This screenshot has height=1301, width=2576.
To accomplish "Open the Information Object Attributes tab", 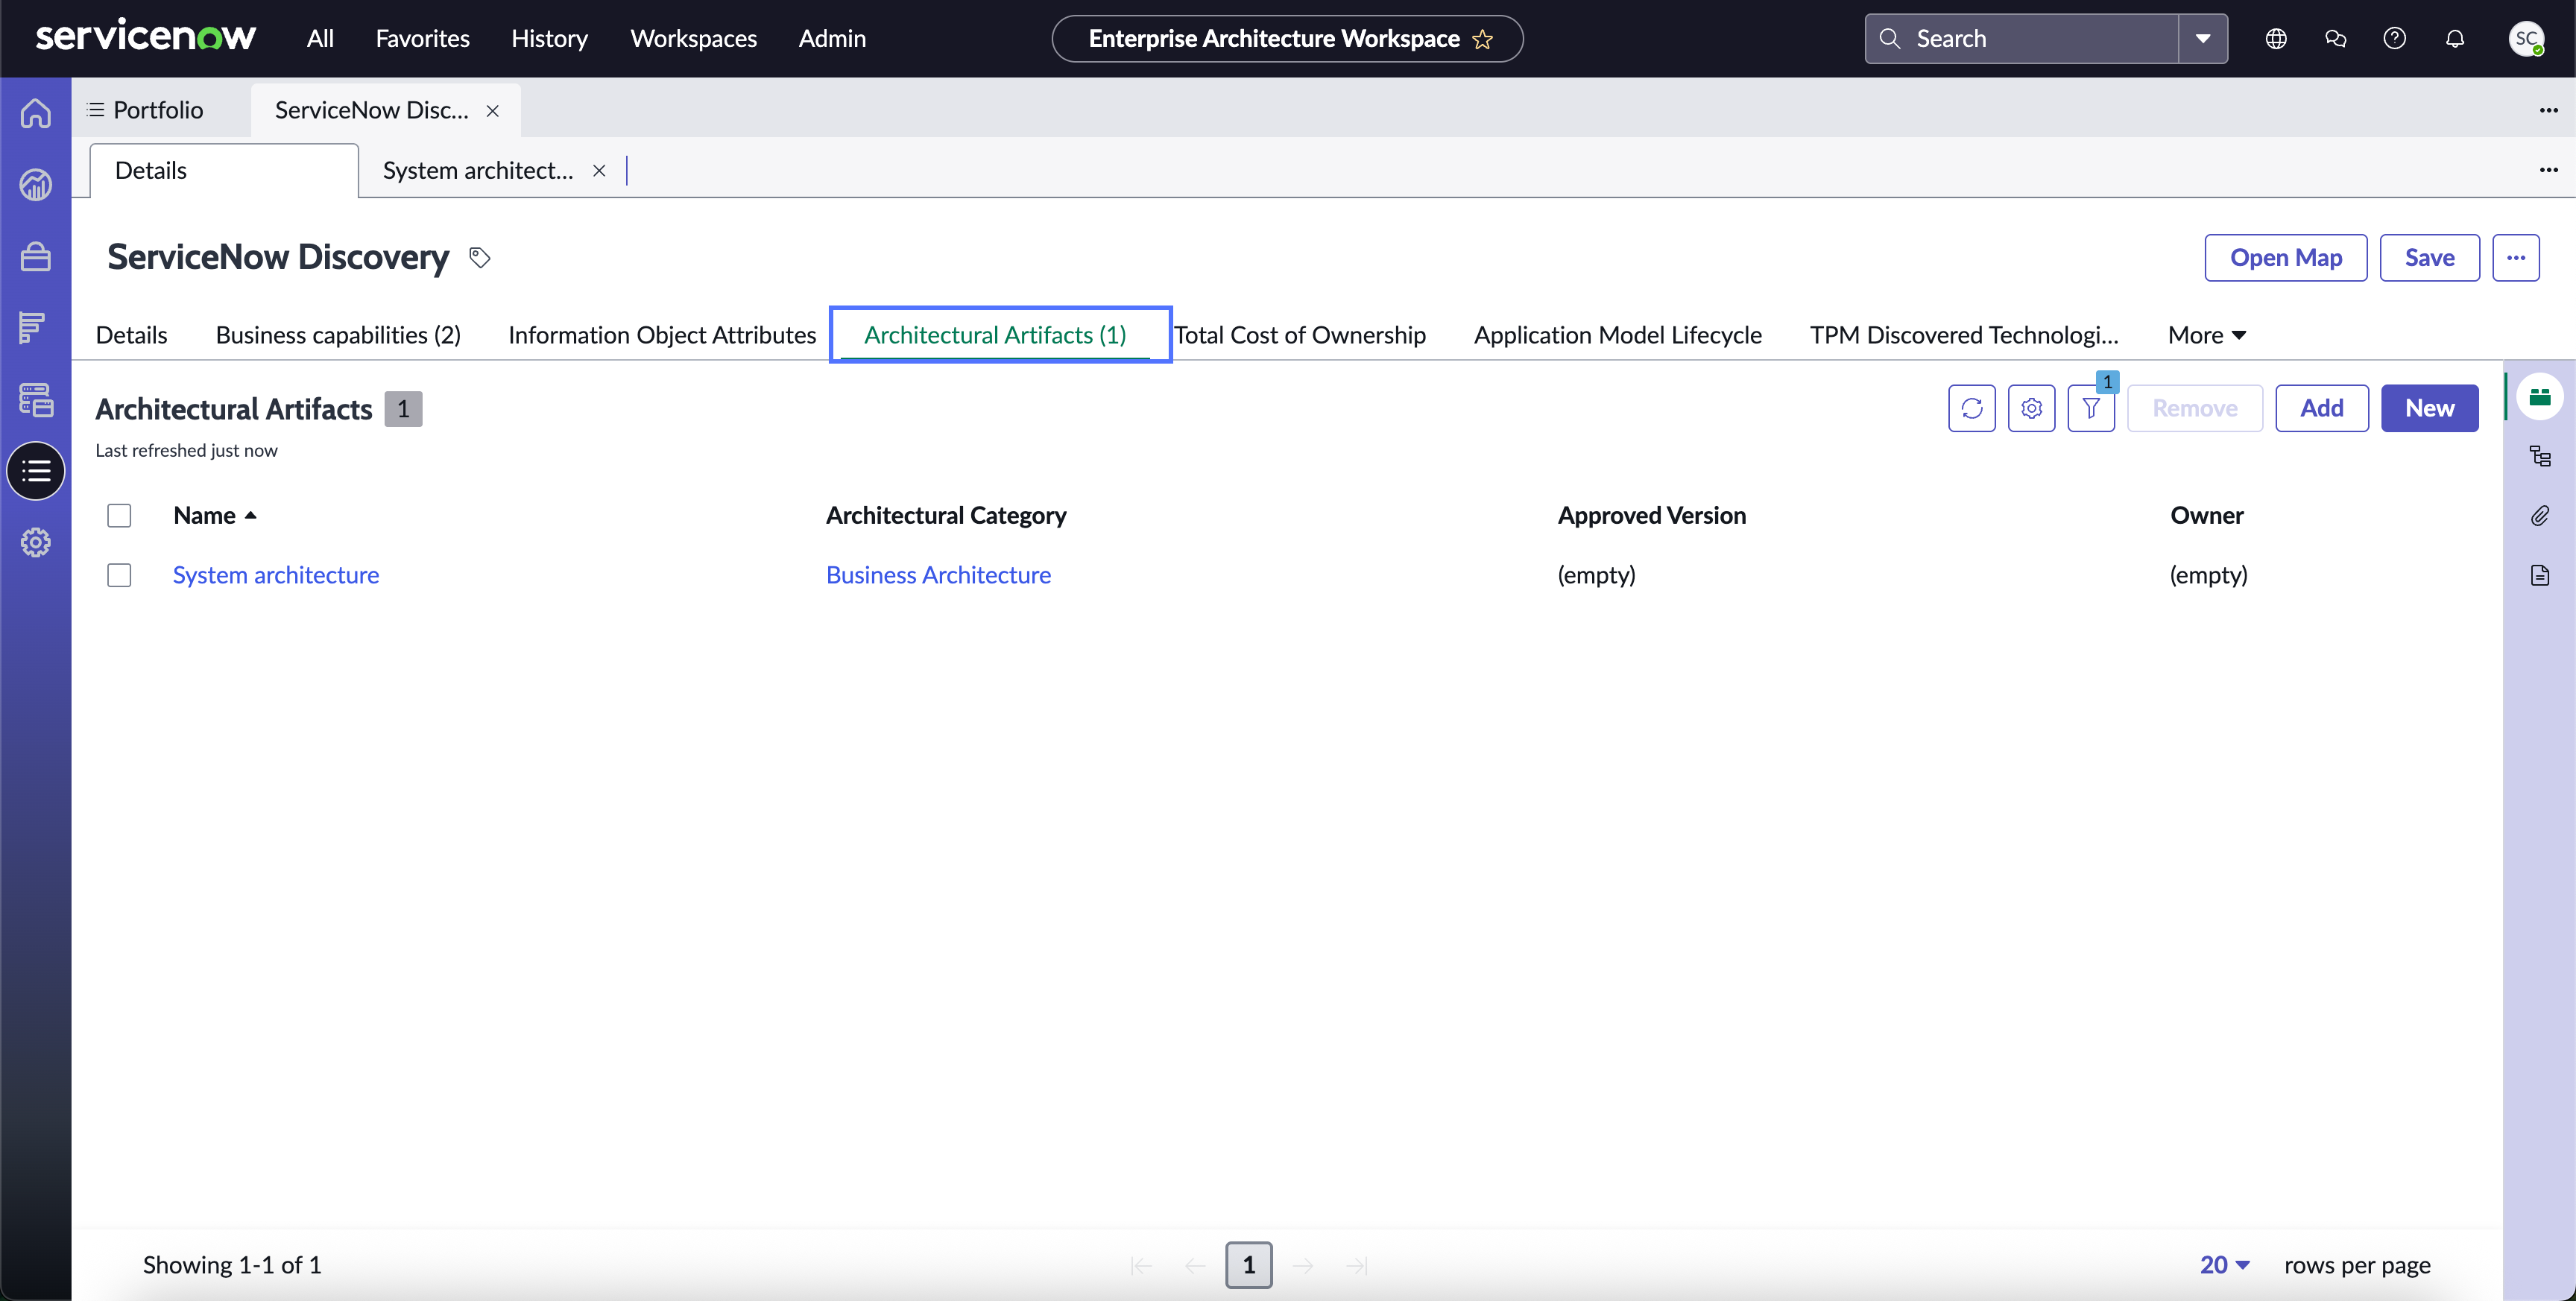I will click(x=662, y=335).
